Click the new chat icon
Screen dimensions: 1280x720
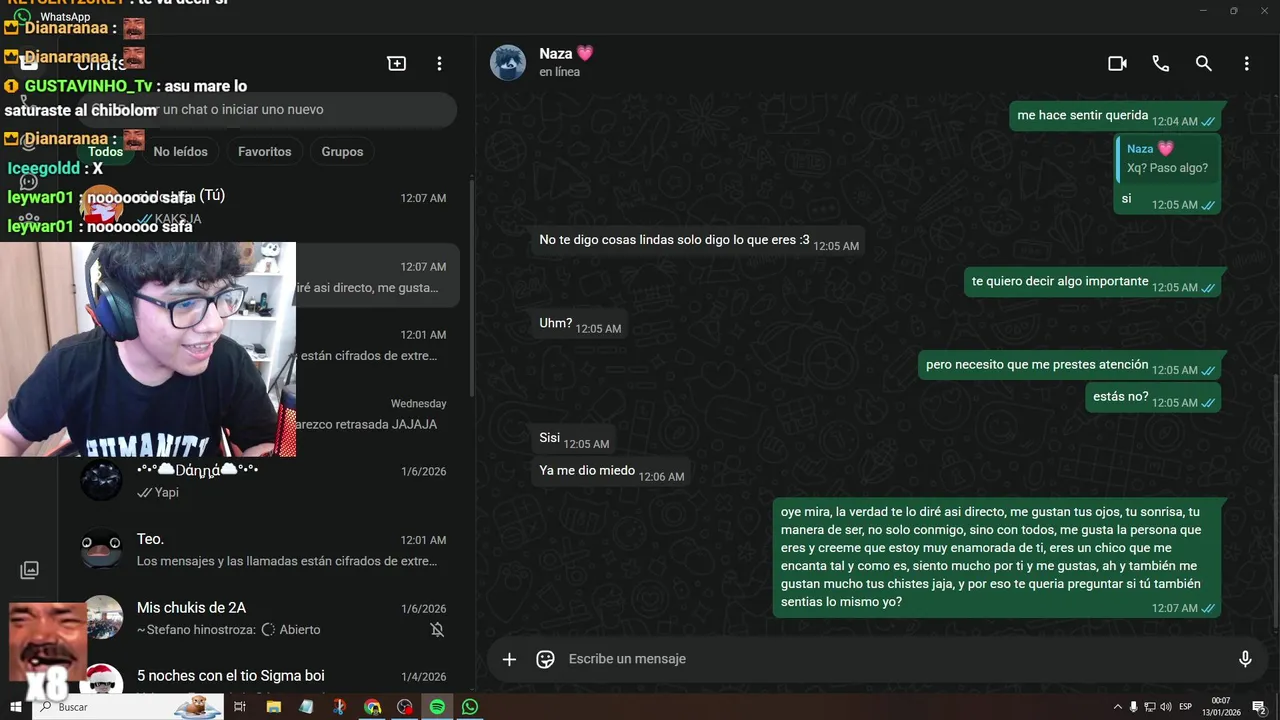coord(397,63)
